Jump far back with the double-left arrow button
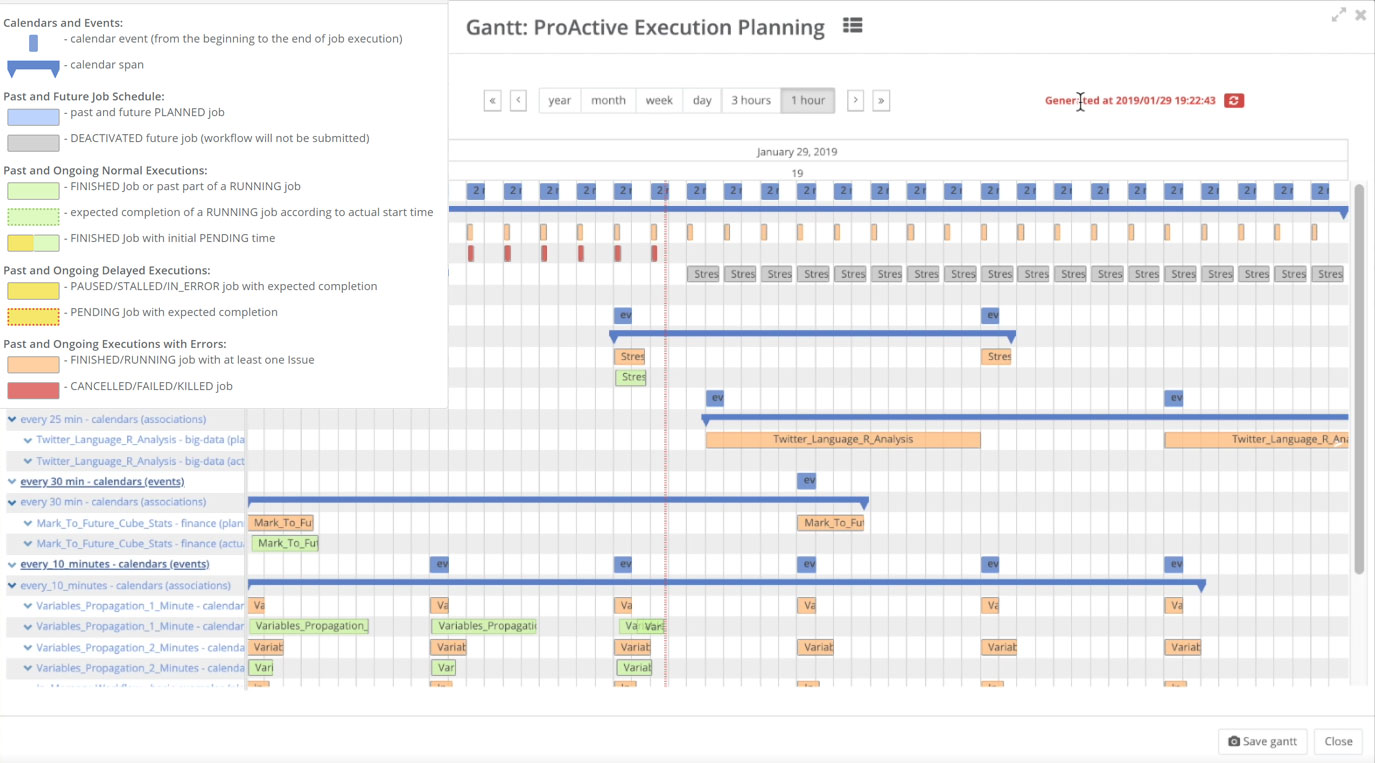Screen dimensions: 1375x763 (x=492, y=100)
